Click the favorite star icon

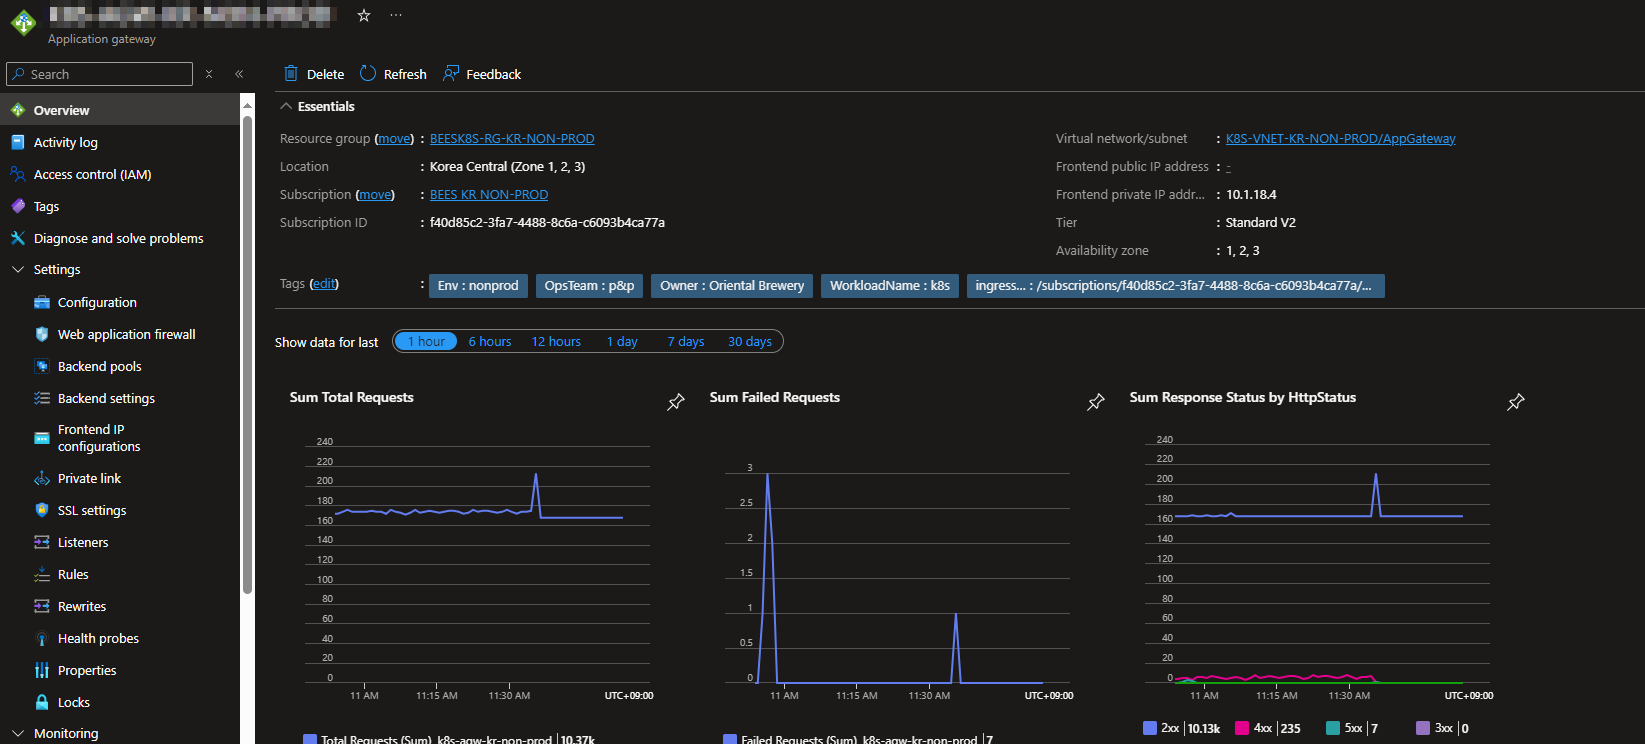pos(364,15)
